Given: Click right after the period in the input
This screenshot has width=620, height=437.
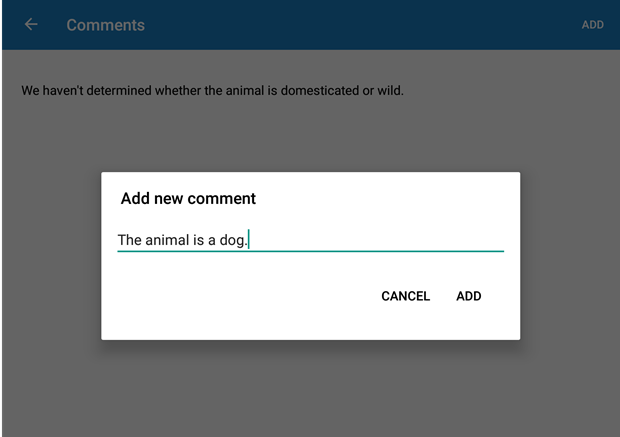Looking at the screenshot, I should coord(249,240).
